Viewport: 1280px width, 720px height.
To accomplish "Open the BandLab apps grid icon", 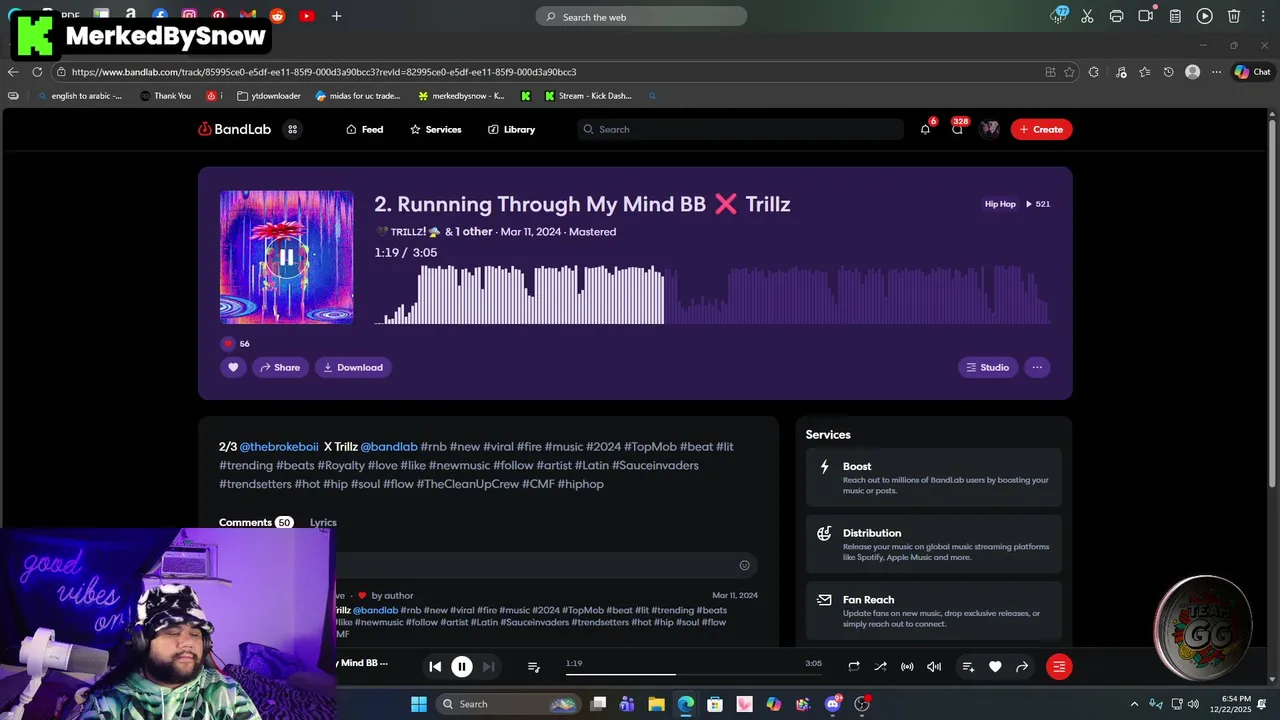I will point(292,129).
